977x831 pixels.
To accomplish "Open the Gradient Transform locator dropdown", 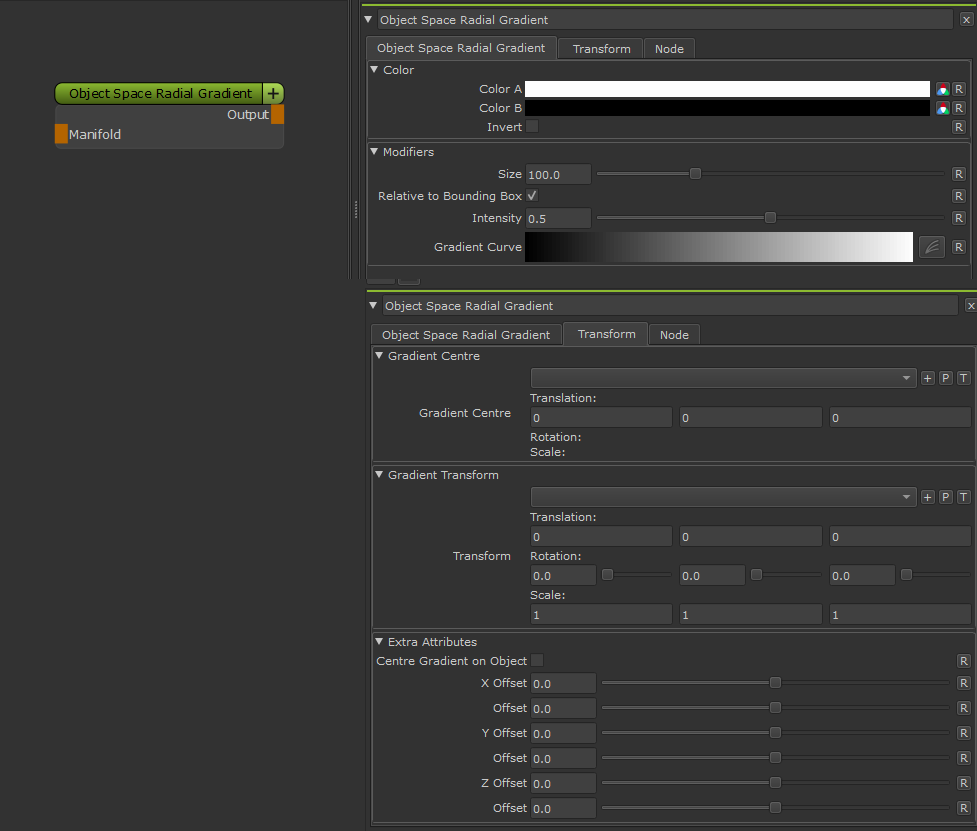I will pyautogui.click(x=722, y=497).
